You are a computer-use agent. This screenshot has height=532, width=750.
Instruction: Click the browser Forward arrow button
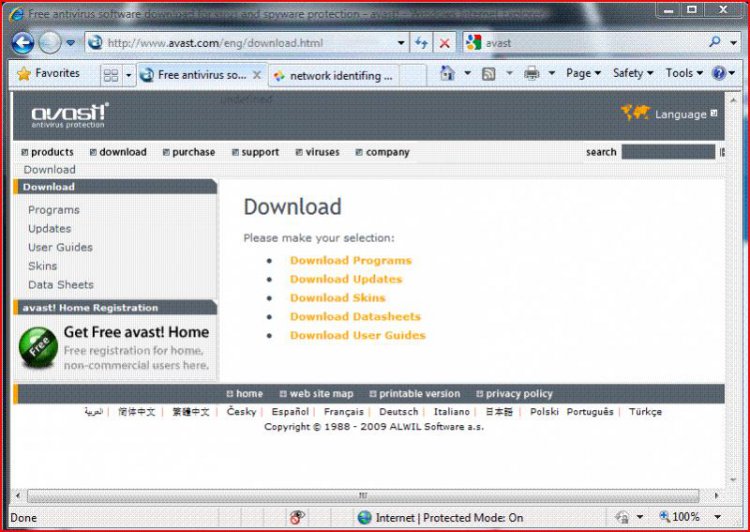point(50,43)
